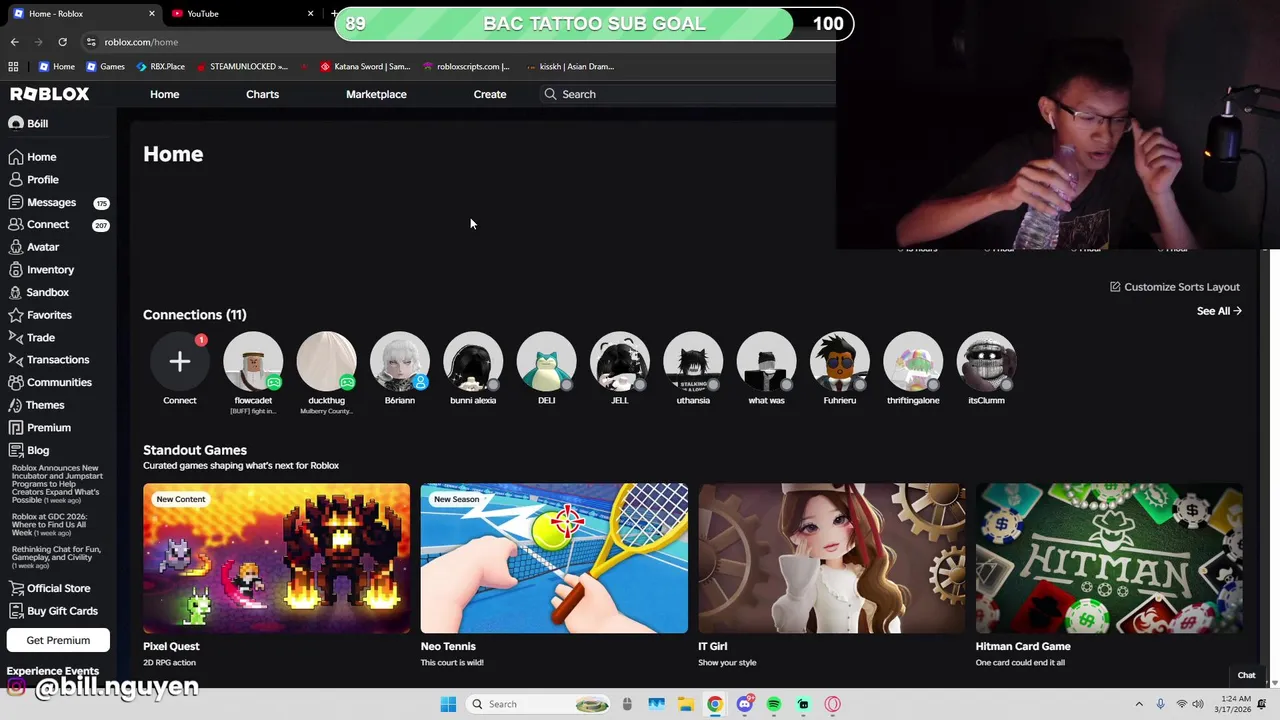This screenshot has height=720, width=1280.
Task: Open Chrome from the taskbar
Action: (x=715, y=704)
